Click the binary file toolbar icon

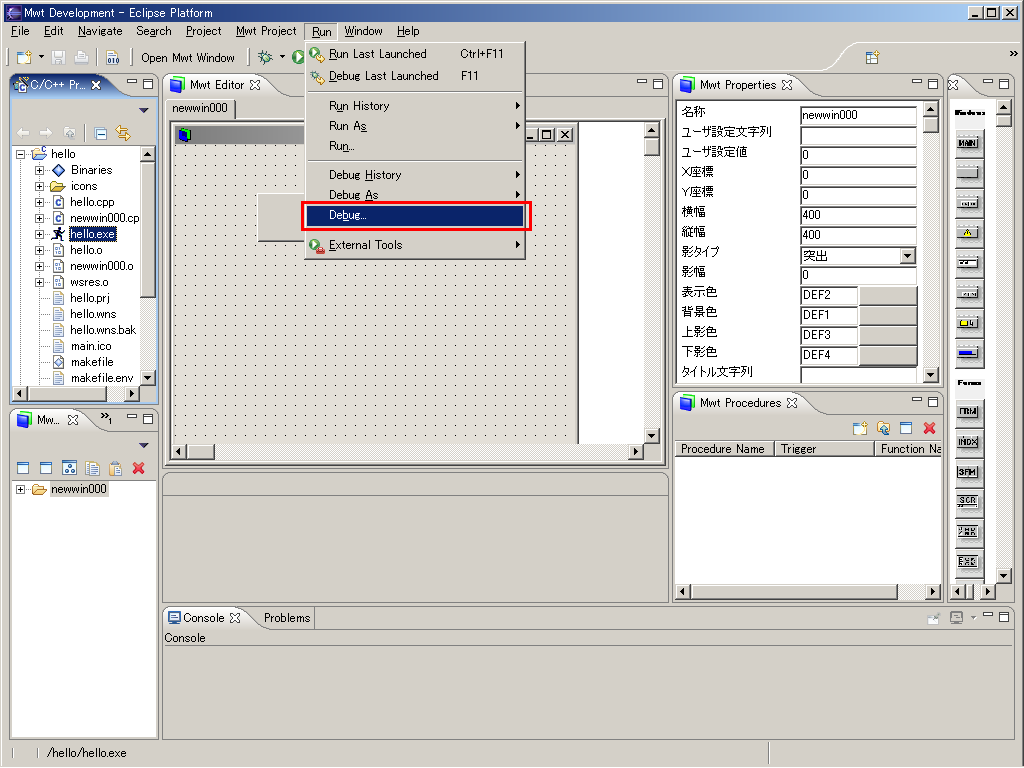click(112, 57)
